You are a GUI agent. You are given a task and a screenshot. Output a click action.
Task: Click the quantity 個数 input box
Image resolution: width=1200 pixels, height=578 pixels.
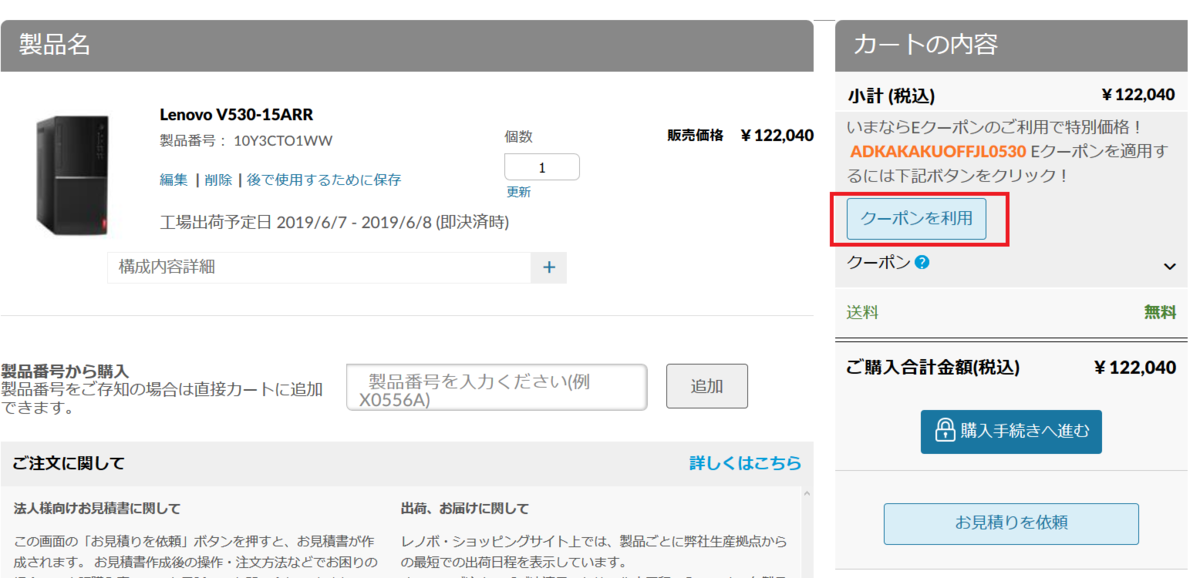click(x=542, y=167)
